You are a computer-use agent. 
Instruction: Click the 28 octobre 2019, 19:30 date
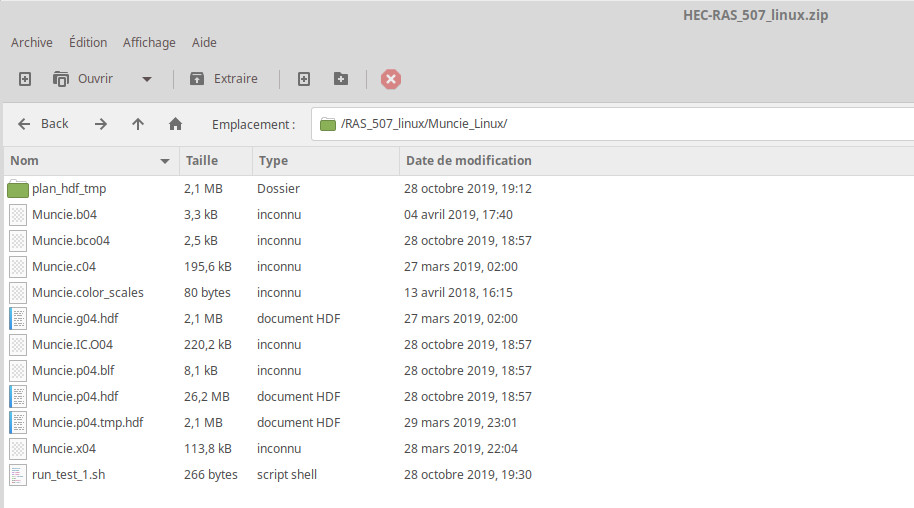pyautogui.click(x=468, y=475)
